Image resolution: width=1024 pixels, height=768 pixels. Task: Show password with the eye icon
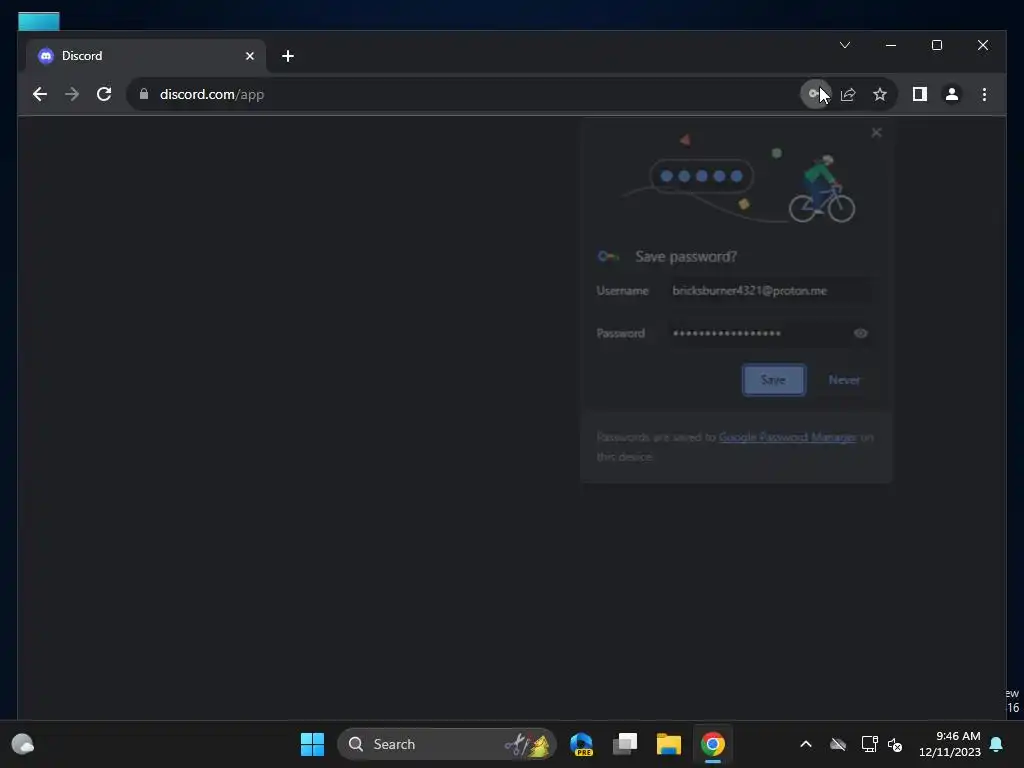pyautogui.click(x=860, y=333)
